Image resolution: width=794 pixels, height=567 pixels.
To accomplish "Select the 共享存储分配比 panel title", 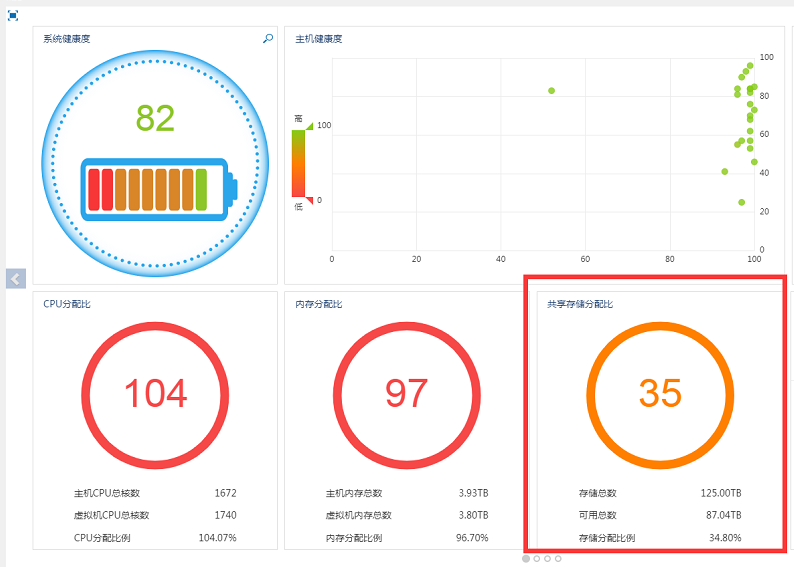I will [x=580, y=304].
